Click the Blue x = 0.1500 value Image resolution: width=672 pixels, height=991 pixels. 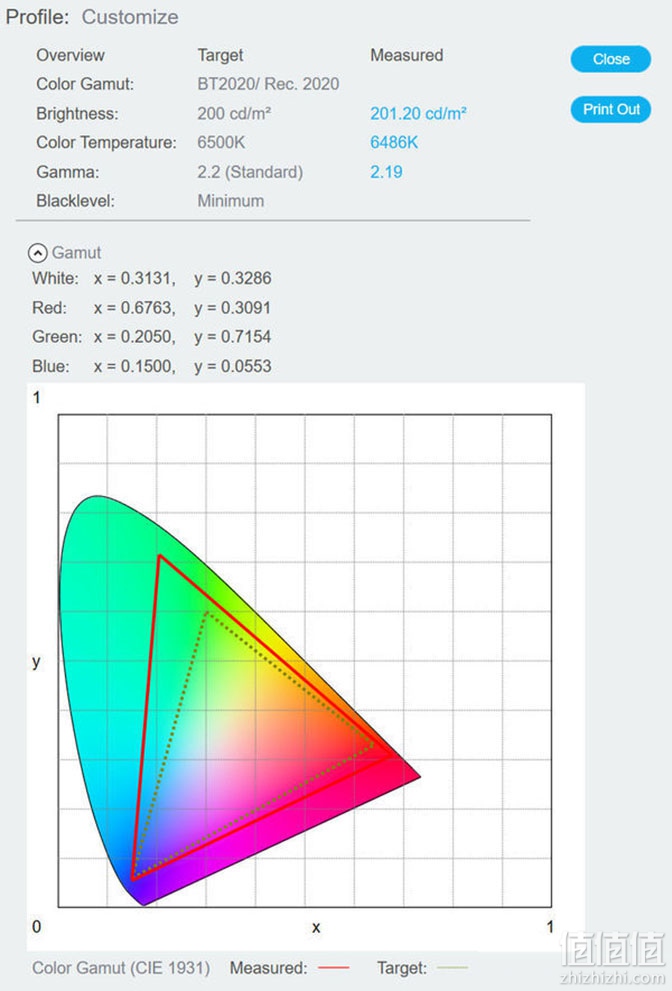click(x=135, y=367)
